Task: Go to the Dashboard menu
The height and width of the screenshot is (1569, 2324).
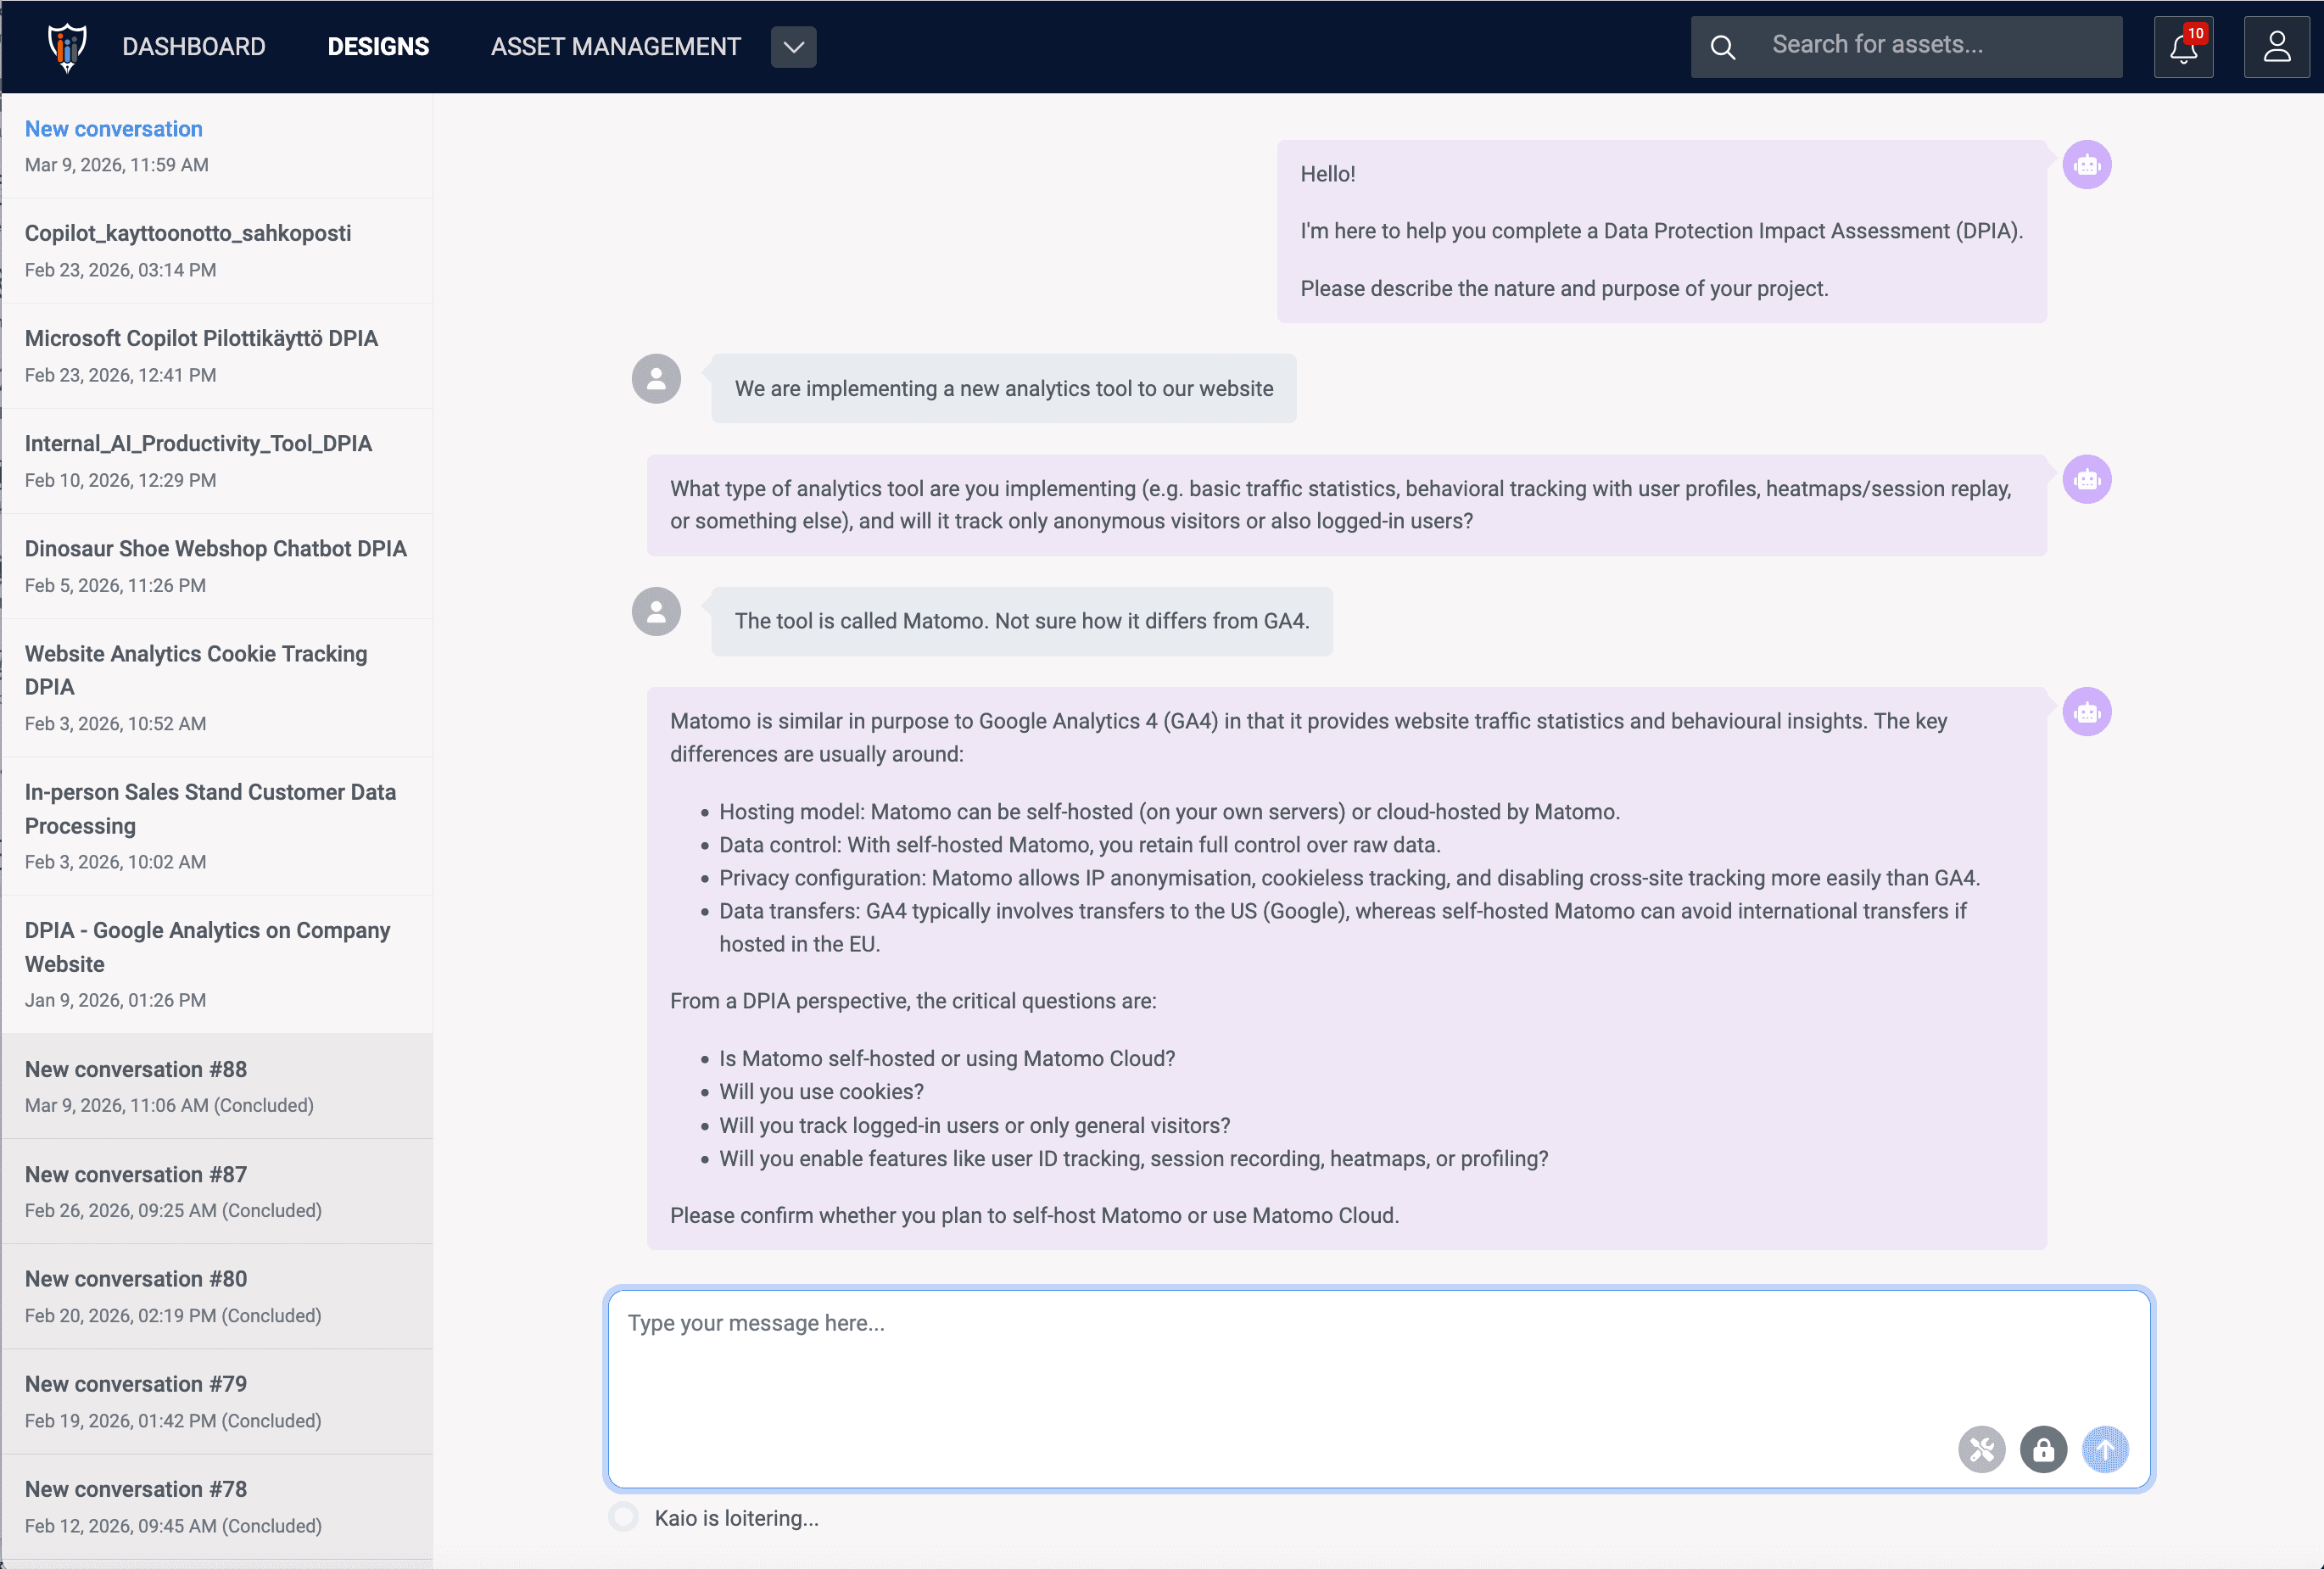Action: coord(194,47)
